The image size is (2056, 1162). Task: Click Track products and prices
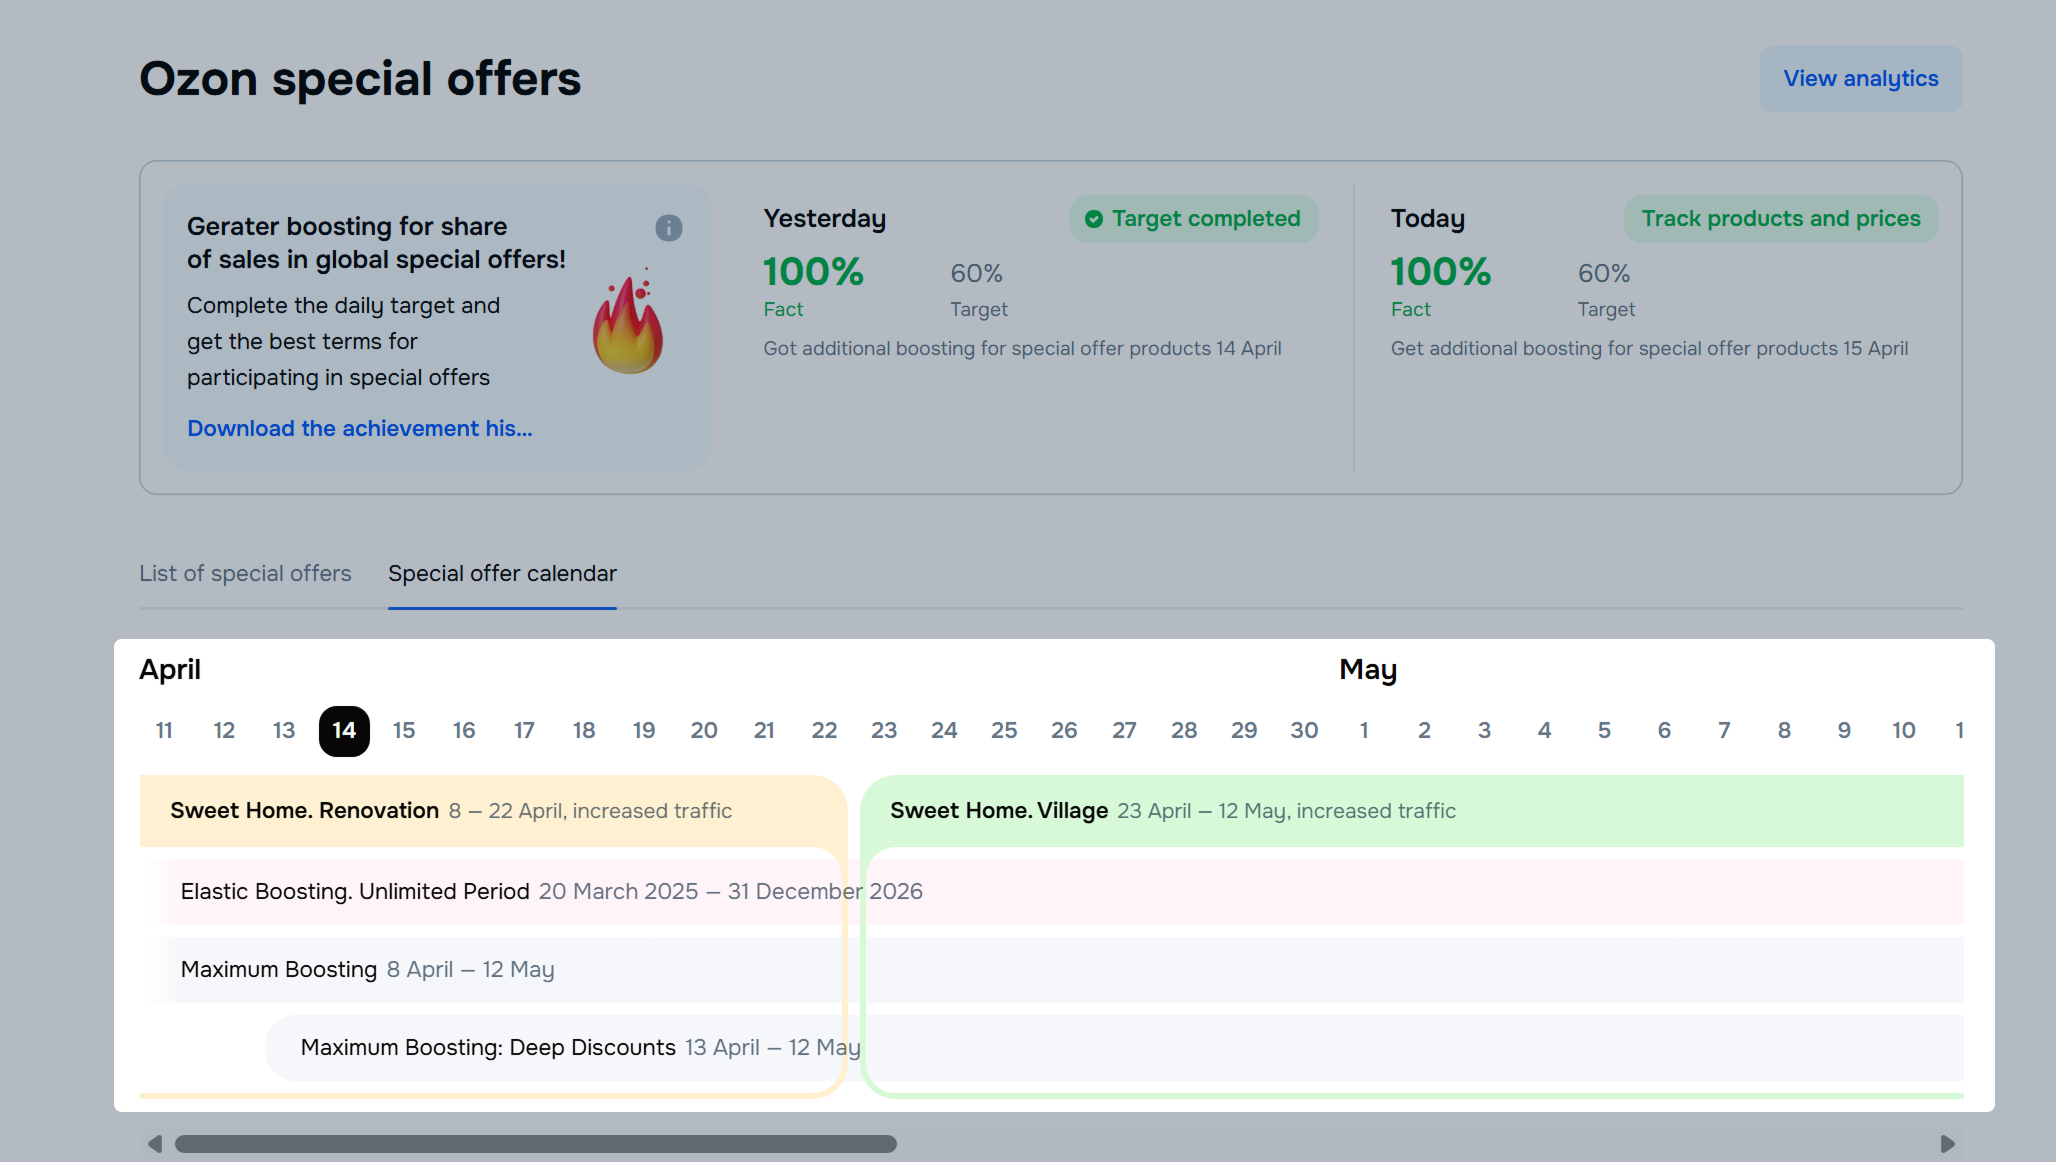pyautogui.click(x=1780, y=219)
